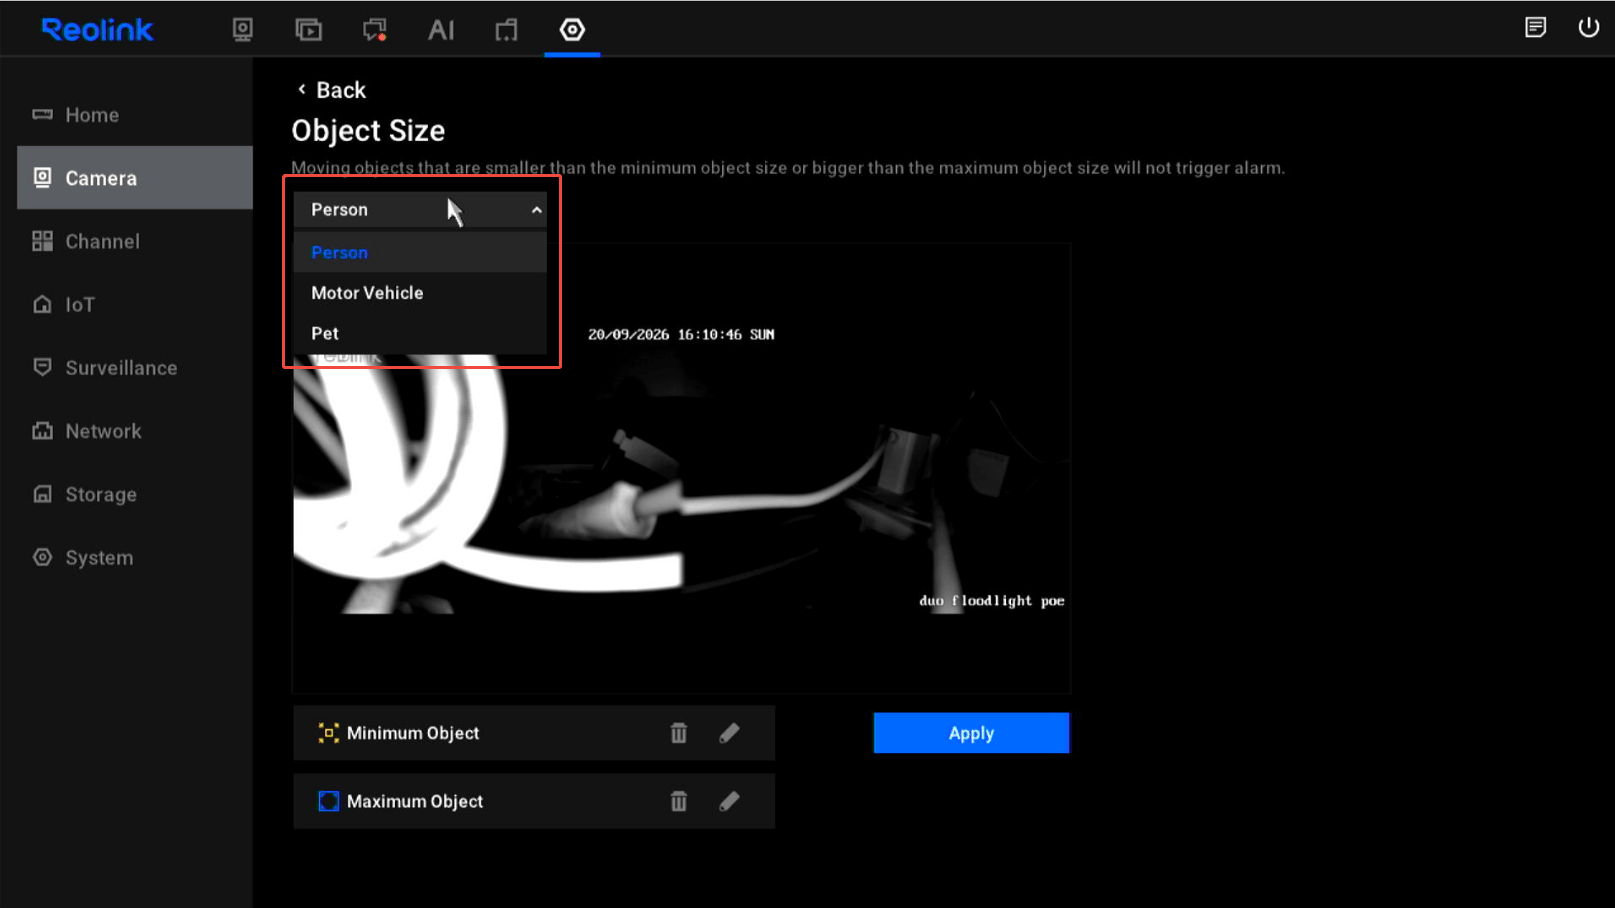Apply the object size settings

(971, 733)
